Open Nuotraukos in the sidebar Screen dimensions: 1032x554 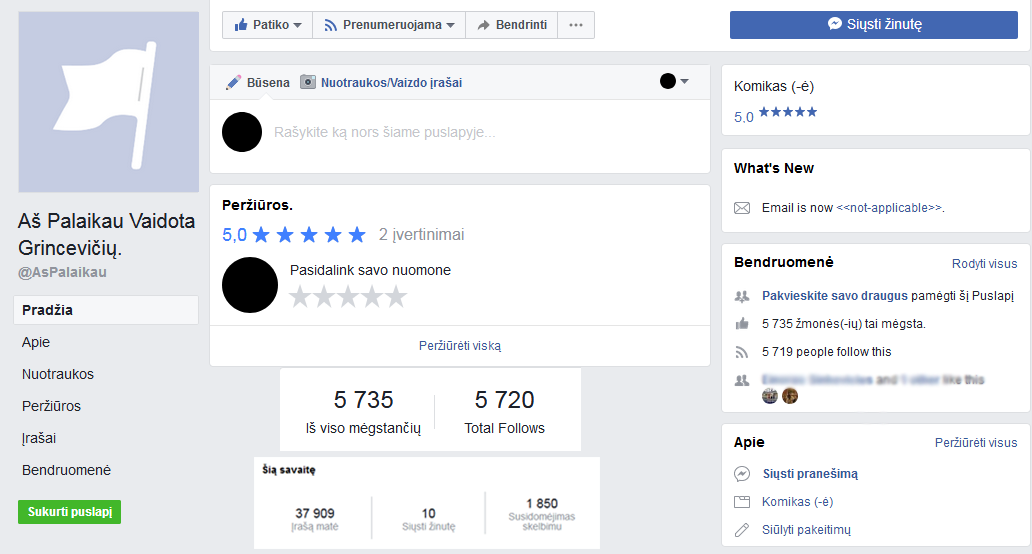point(58,374)
